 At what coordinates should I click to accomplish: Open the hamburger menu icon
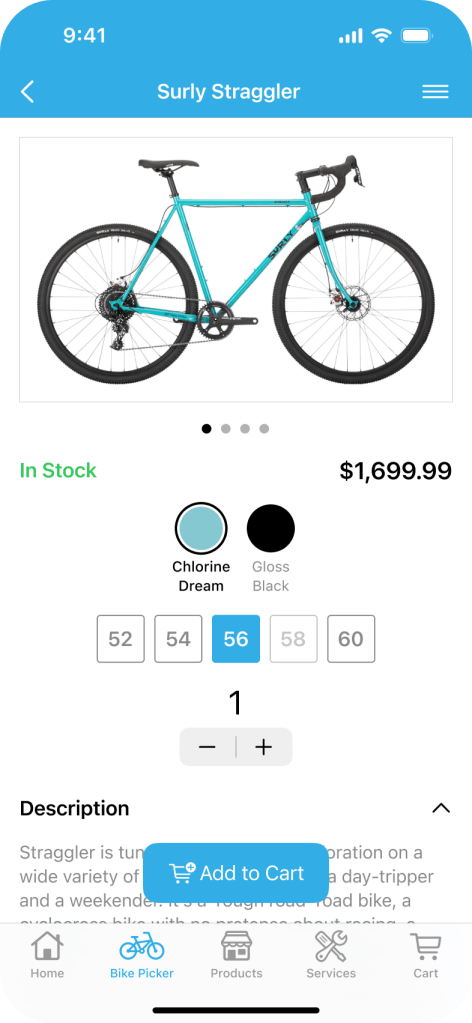435,92
